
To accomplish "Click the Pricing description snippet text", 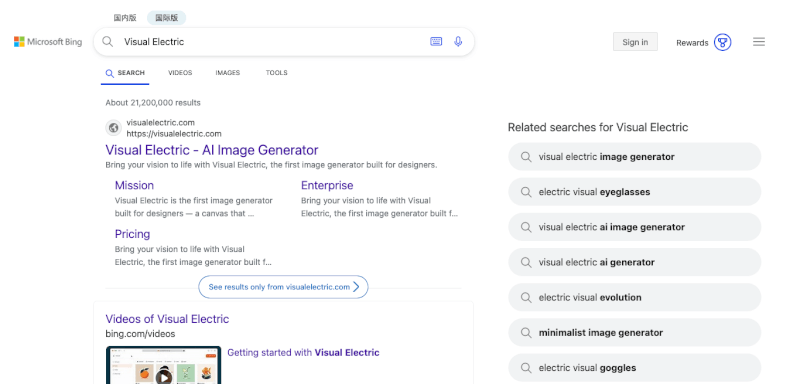I will click(193, 256).
